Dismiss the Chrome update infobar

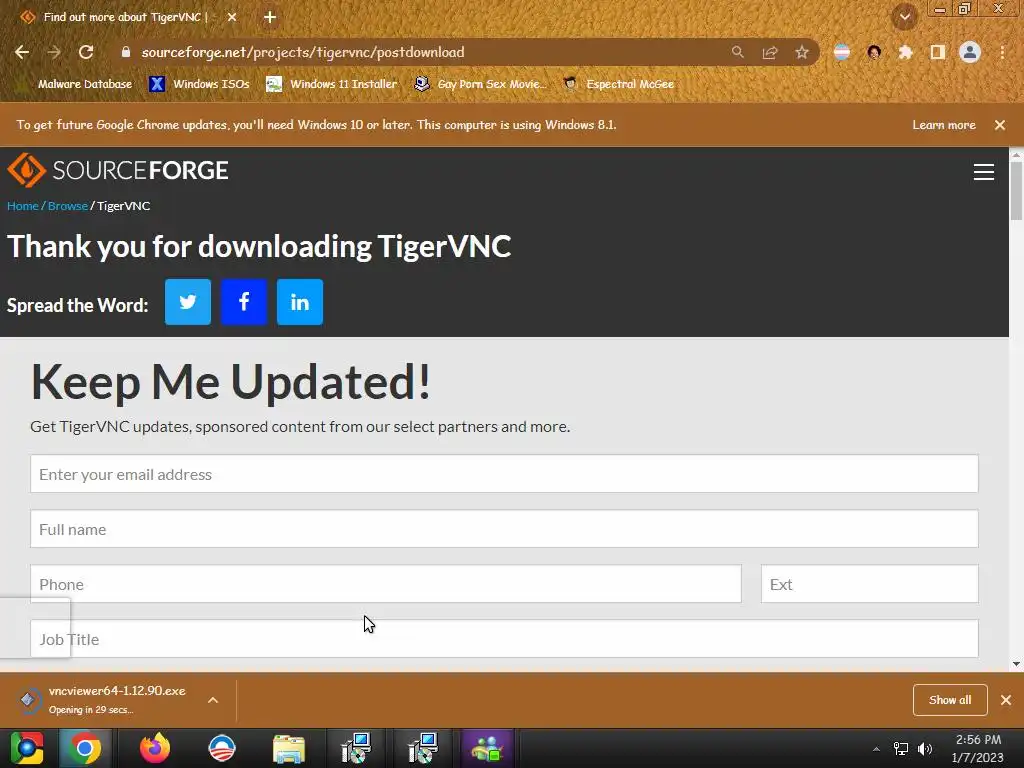click(1000, 125)
